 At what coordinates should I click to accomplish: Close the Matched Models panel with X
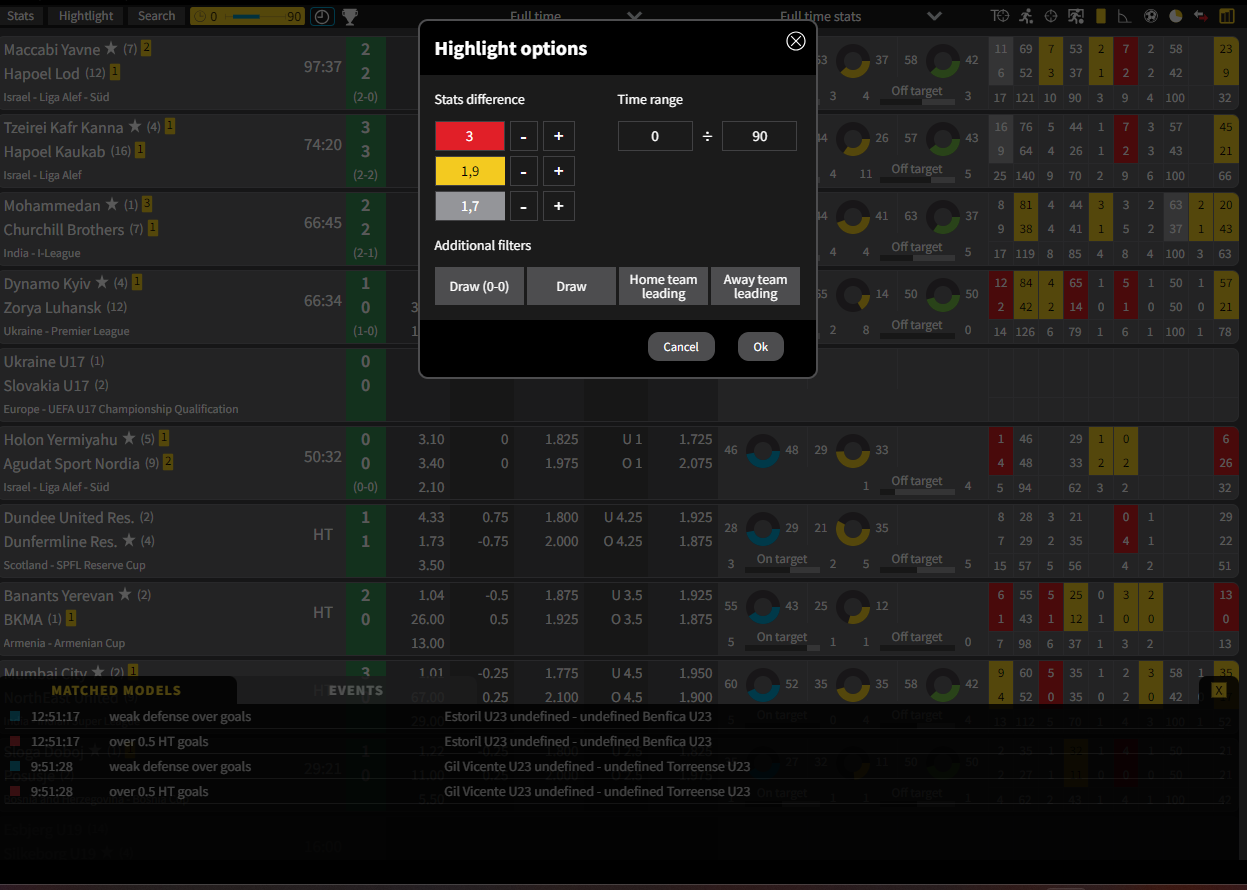point(1219,690)
